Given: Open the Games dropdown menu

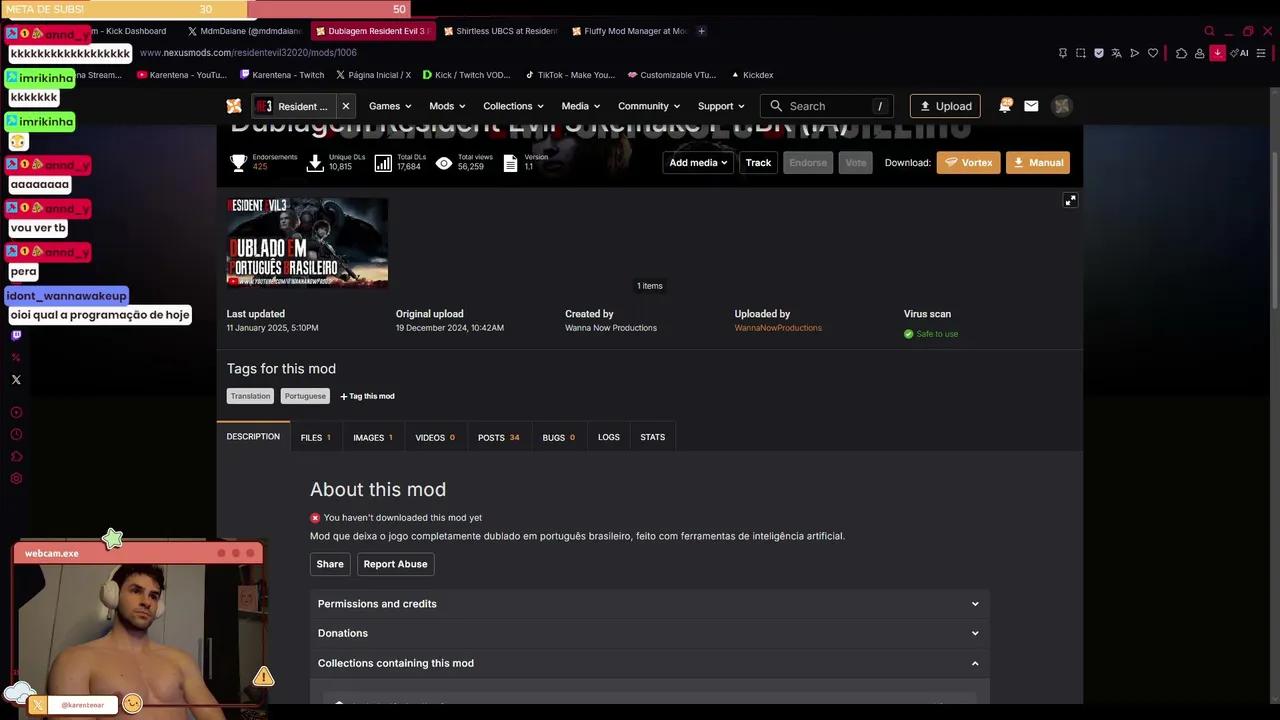Looking at the screenshot, I should [390, 106].
